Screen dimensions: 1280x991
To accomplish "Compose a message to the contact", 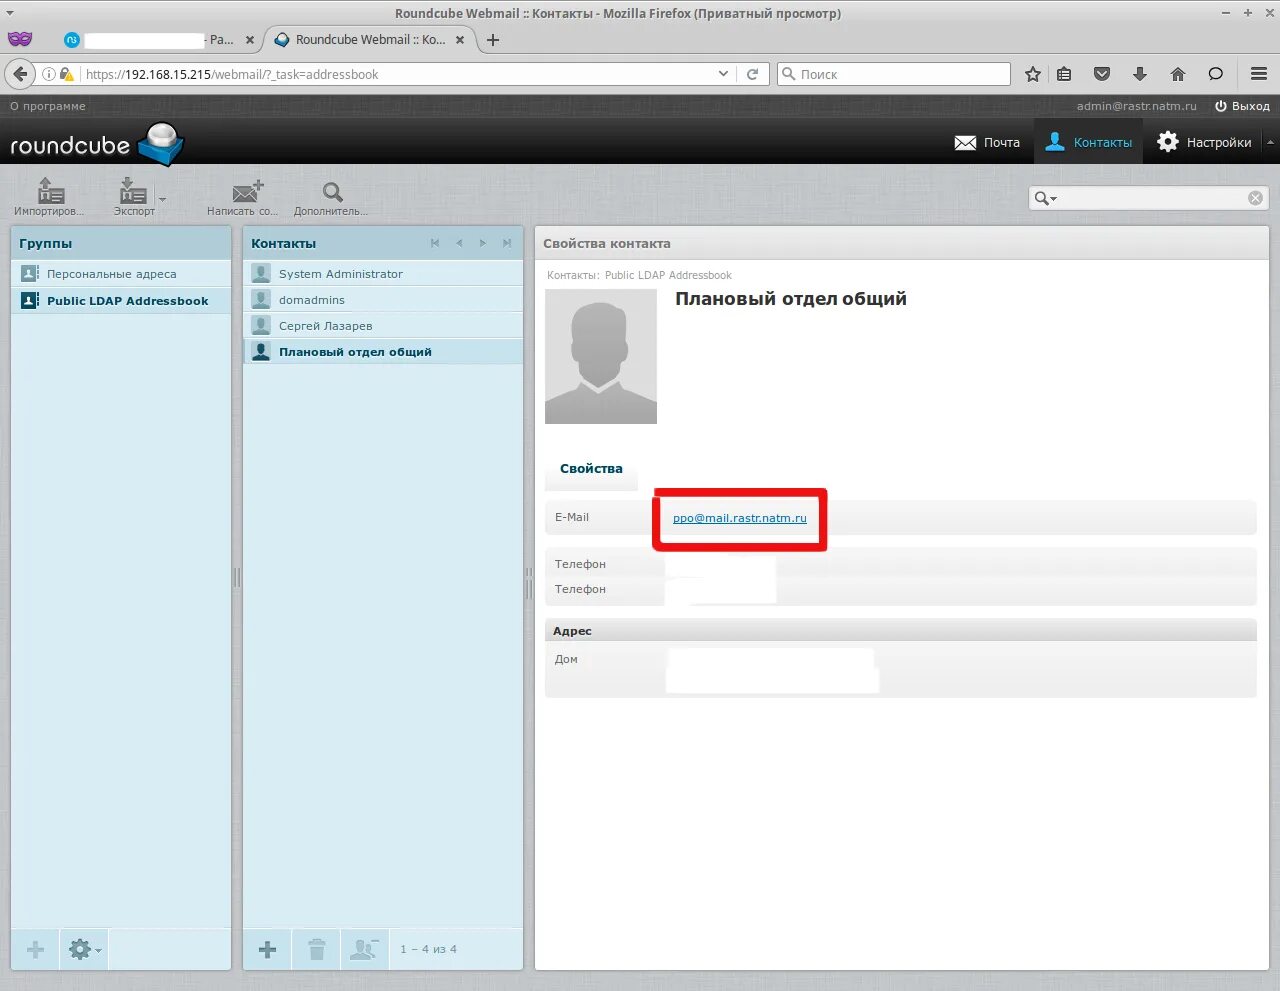I will coord(243,196).
